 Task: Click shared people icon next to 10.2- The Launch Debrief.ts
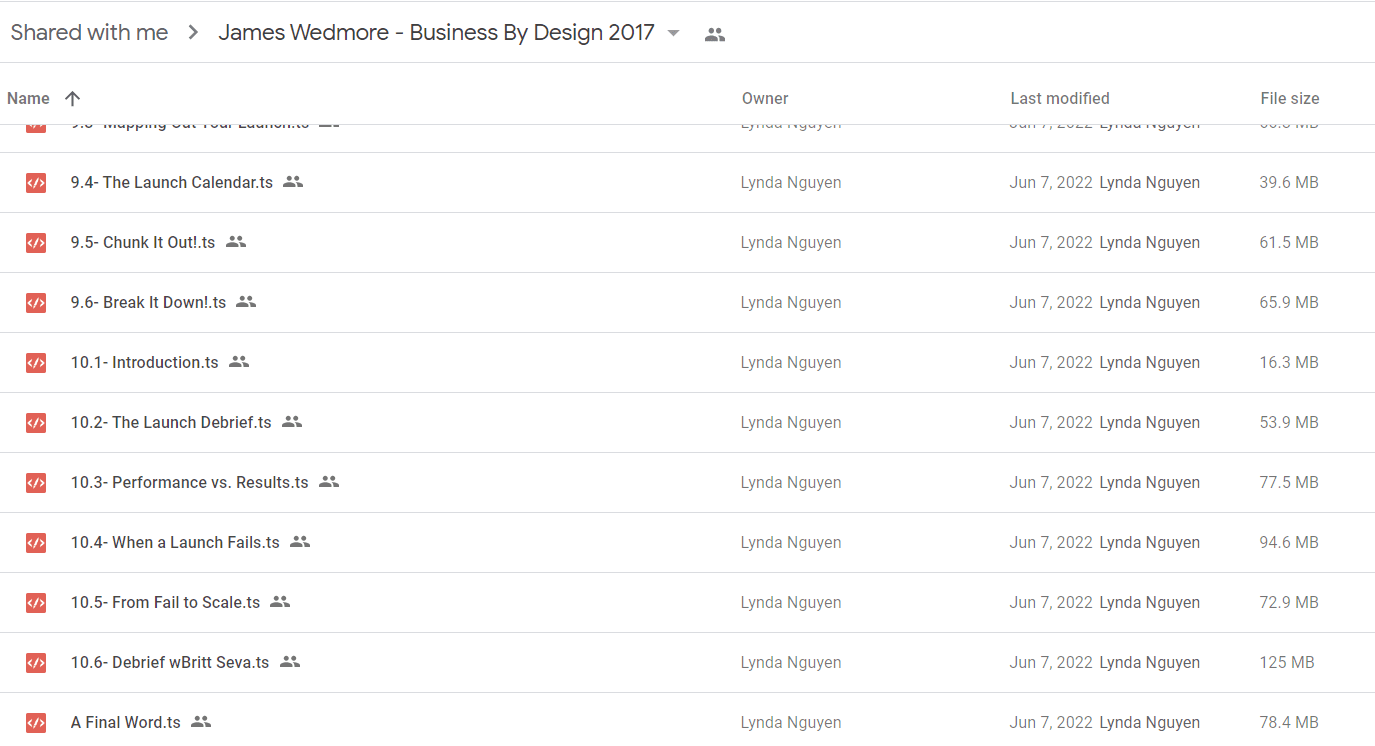(292, 422)
